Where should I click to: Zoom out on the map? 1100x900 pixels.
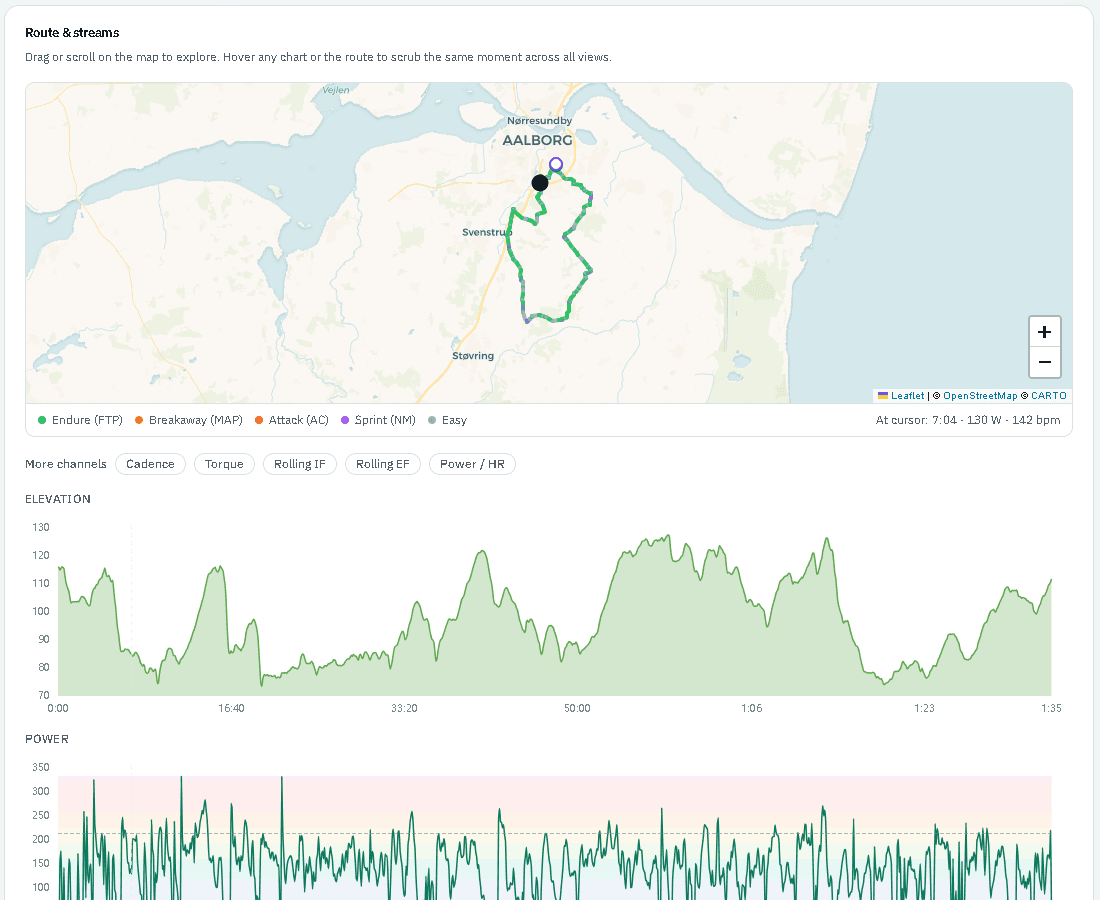click(x=1044, y=362)
